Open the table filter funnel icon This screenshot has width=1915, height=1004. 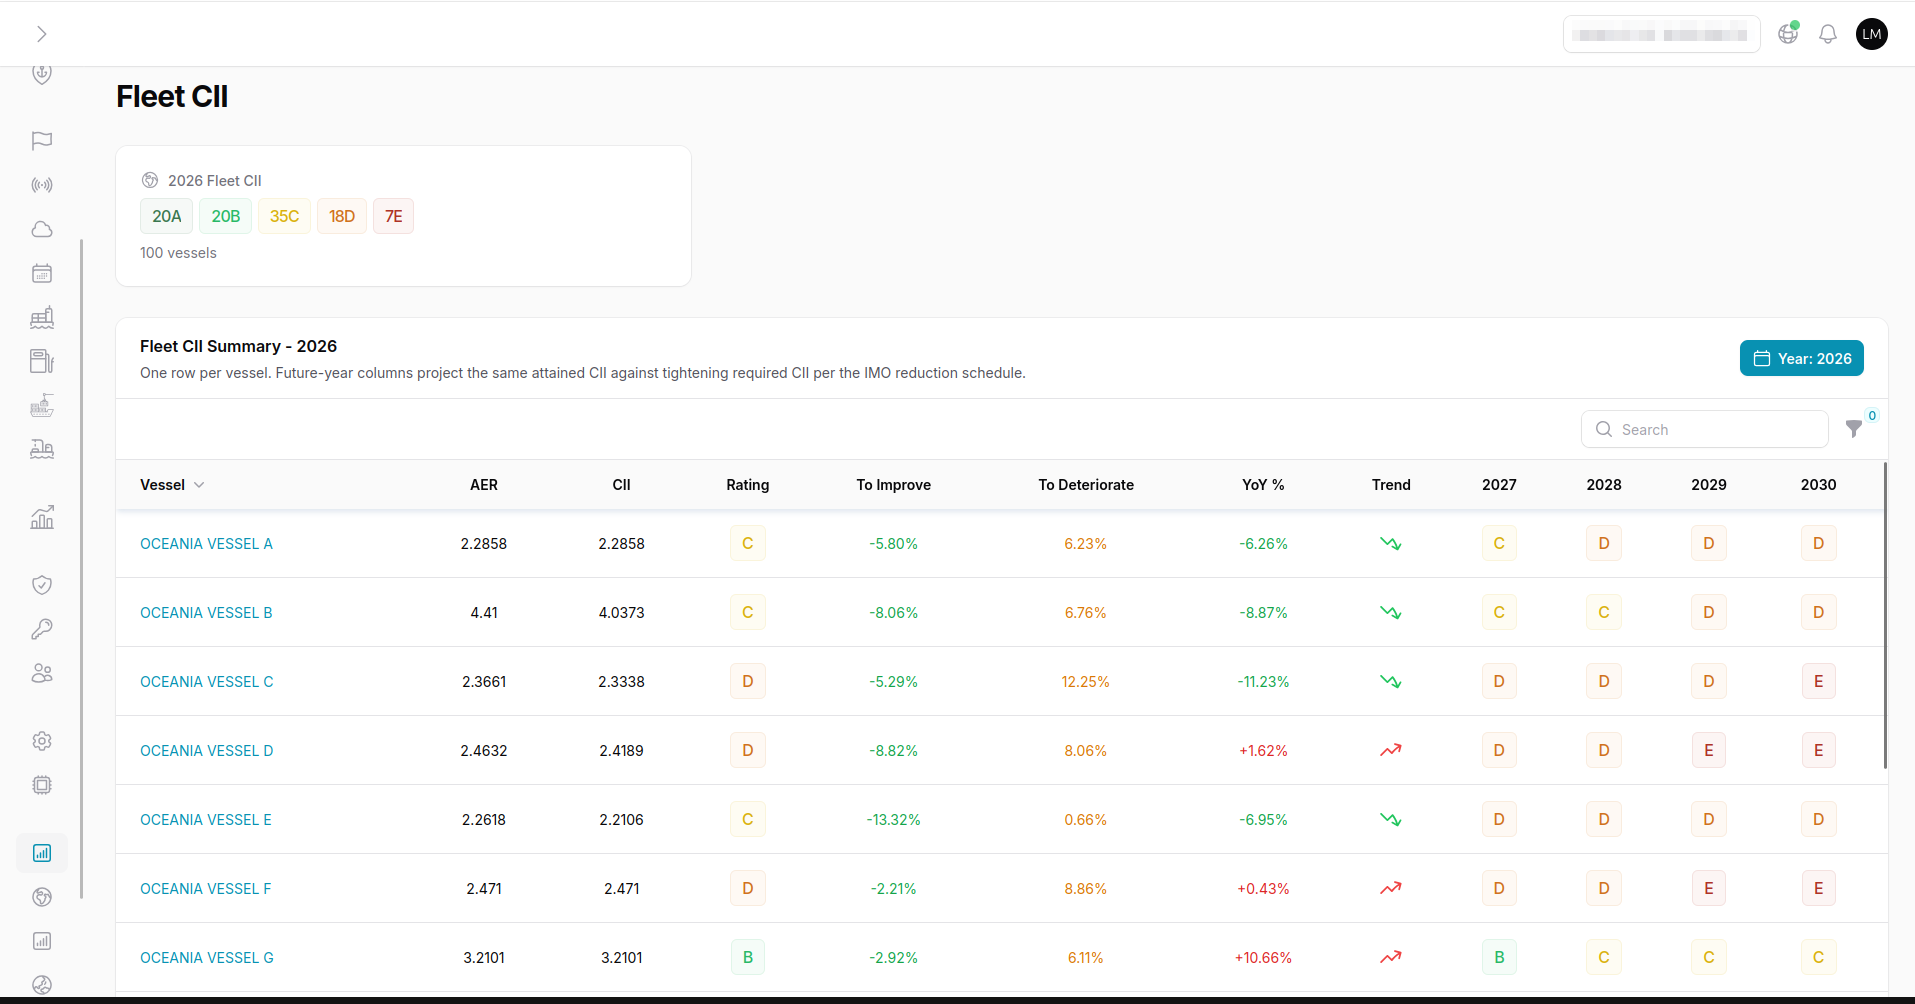tap(1854, 429)
